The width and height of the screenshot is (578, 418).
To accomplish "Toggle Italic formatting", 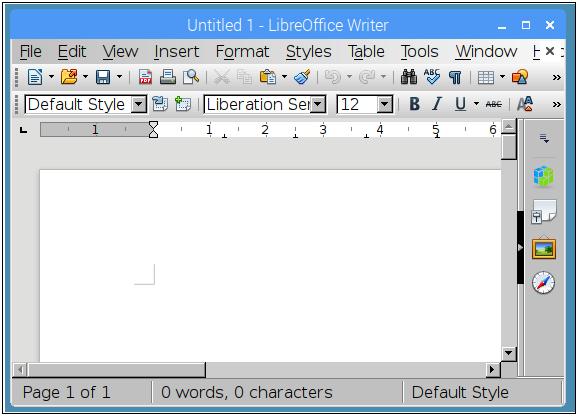I will pyautogui.click(x=437, y=104).
